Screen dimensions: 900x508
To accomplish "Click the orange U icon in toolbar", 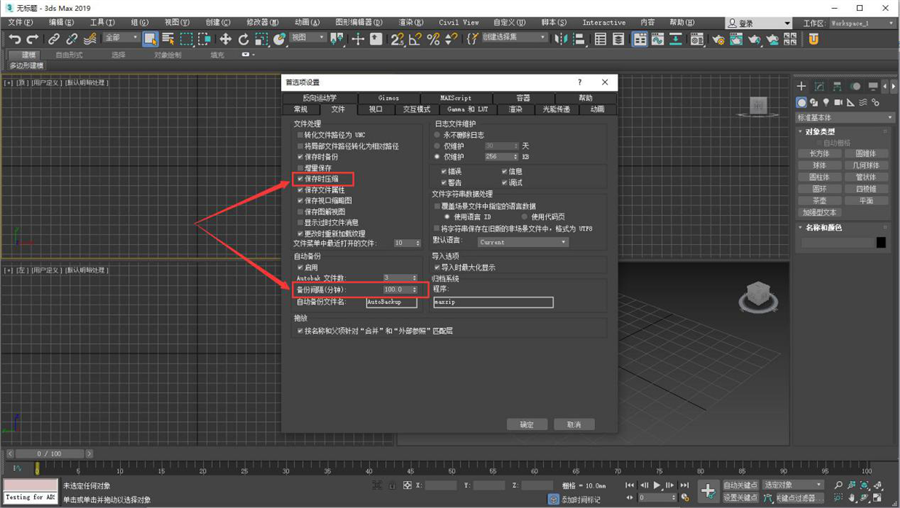I will (x=813, y=39).
